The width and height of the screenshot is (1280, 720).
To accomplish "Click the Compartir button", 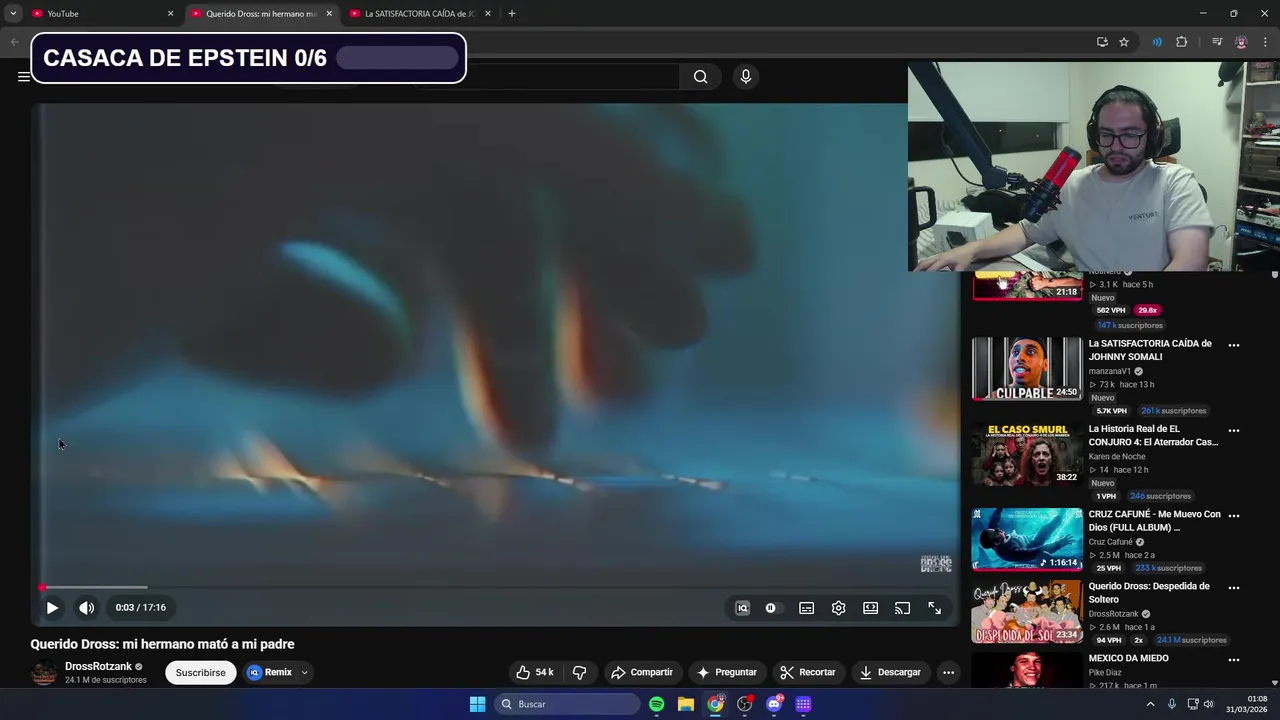I will click(x=642, y=672).
